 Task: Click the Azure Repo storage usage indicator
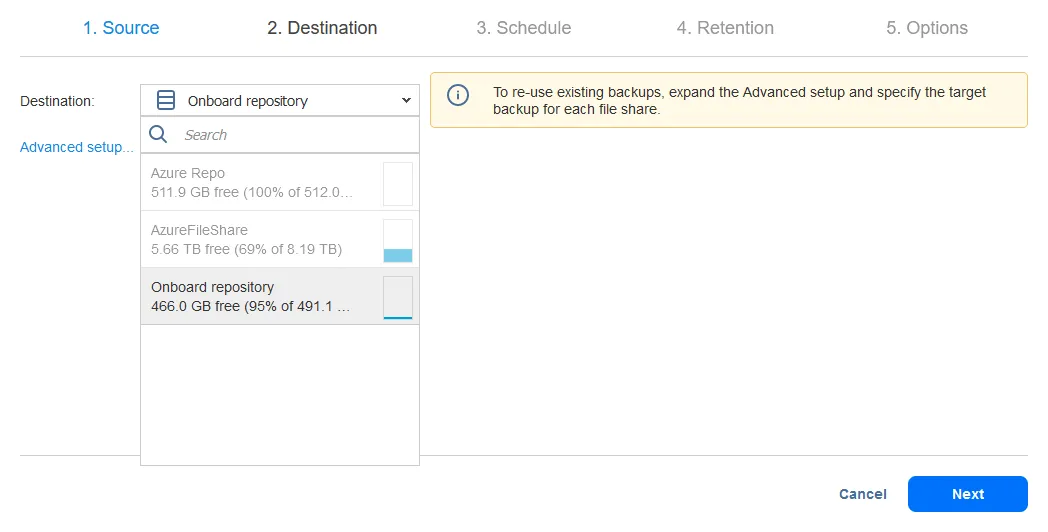pos(397,183)
